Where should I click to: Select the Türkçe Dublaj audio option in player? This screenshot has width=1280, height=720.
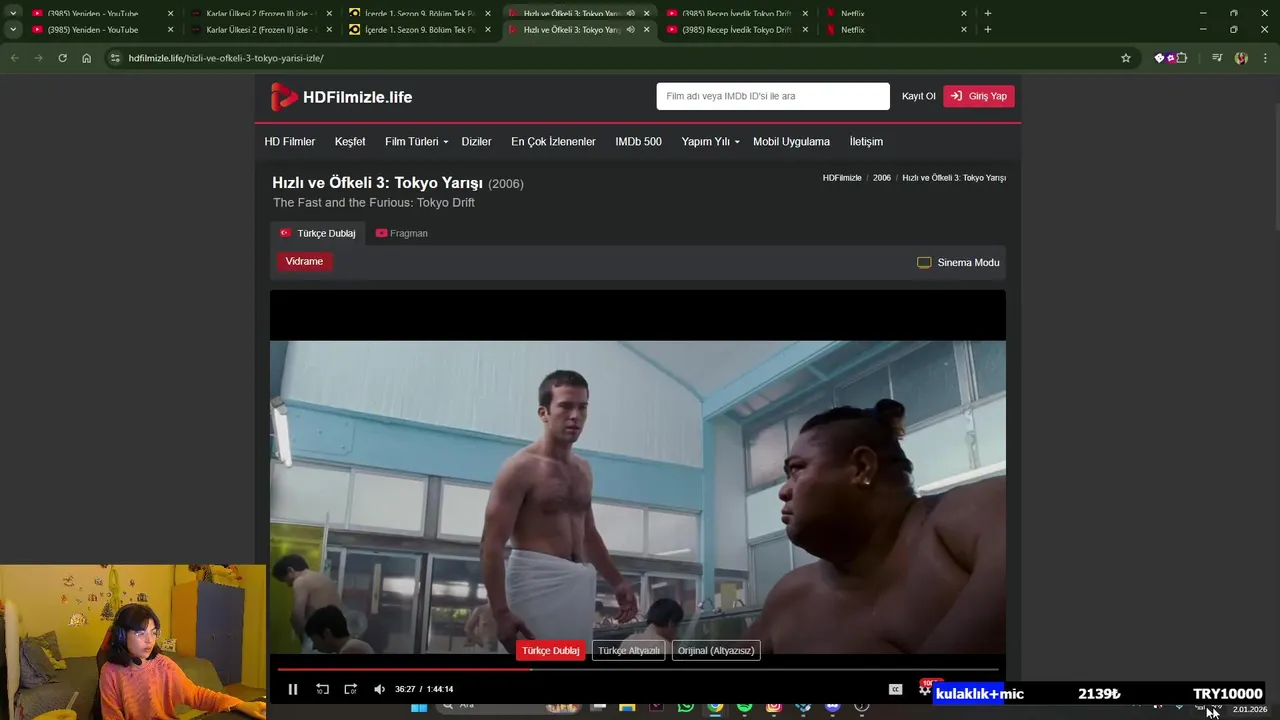550,651
